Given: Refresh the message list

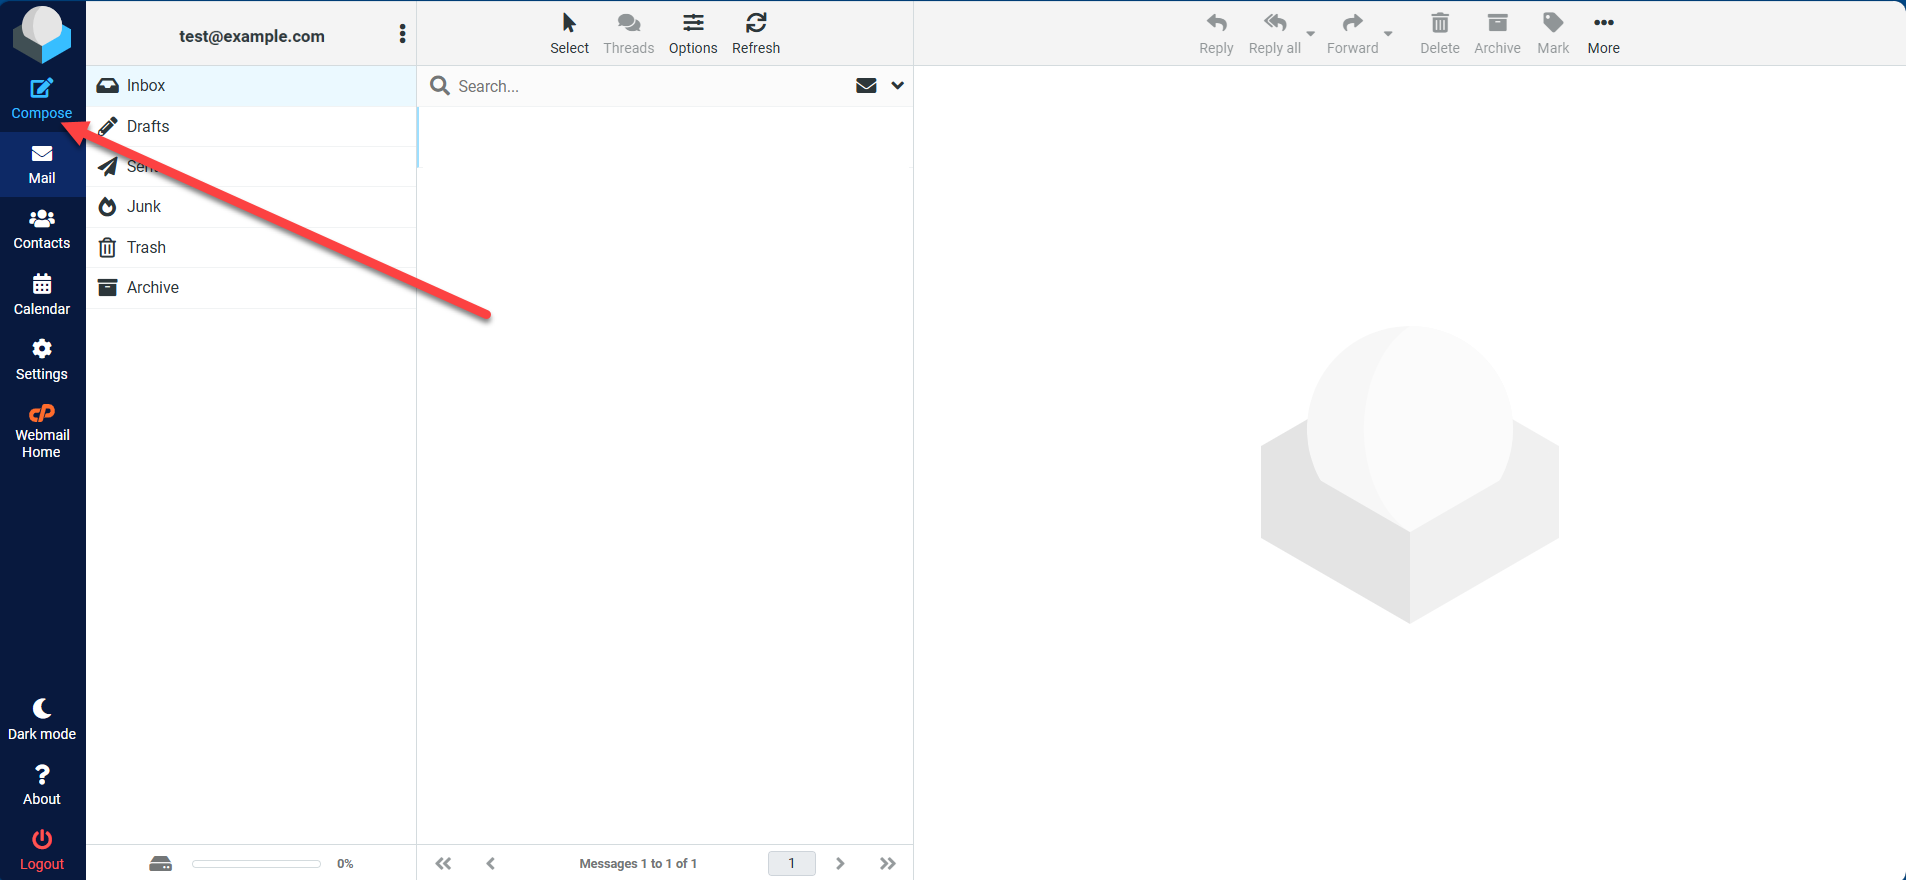Looking at the screenshot, I should tap(756, 34).
